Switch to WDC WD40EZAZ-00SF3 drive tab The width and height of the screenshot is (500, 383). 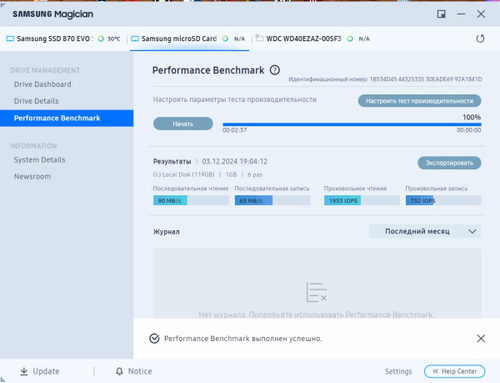(313, 39)
